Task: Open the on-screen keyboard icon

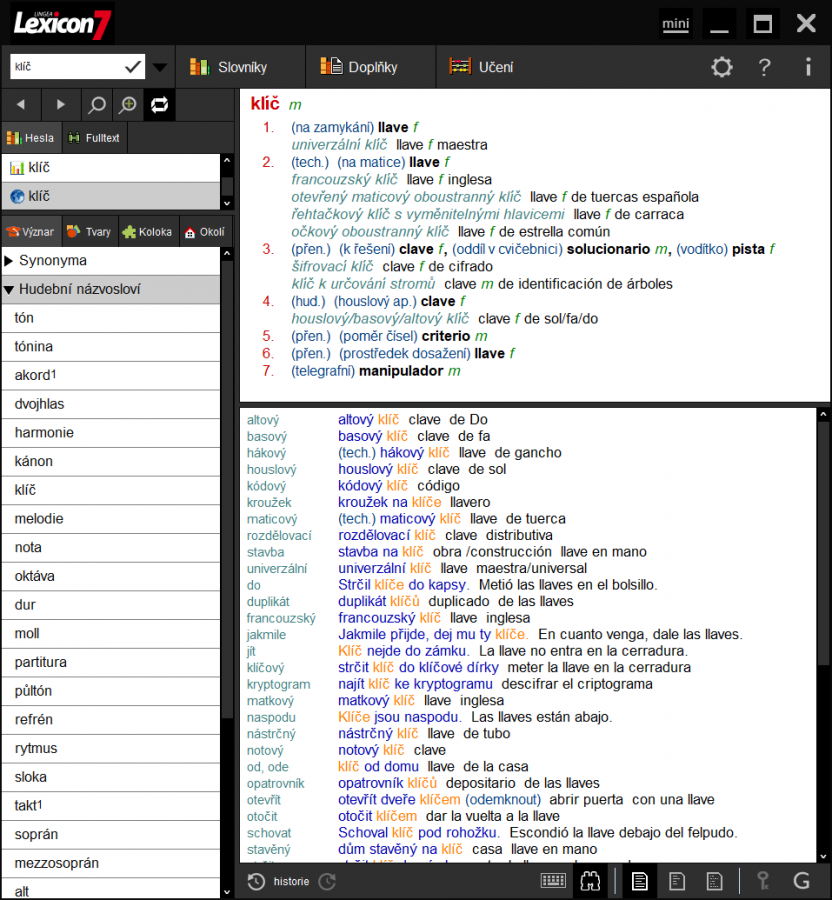Action: (x=553, y=881)
